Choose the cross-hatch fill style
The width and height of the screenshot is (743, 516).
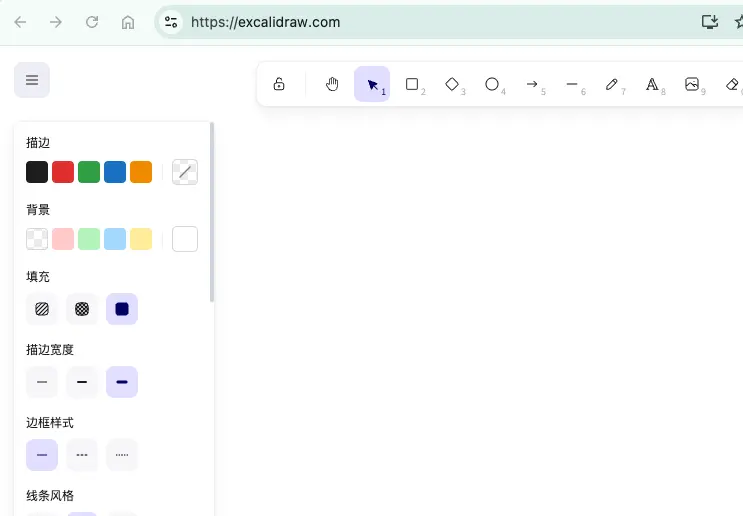(x=82, y=309)
